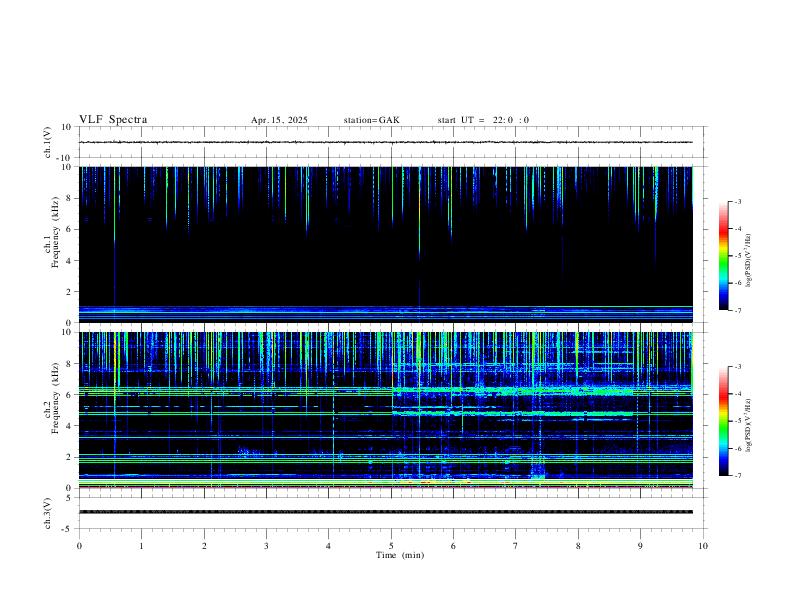Click the 'ch.3(V)' waveform axis label

(x=48, y=513)
